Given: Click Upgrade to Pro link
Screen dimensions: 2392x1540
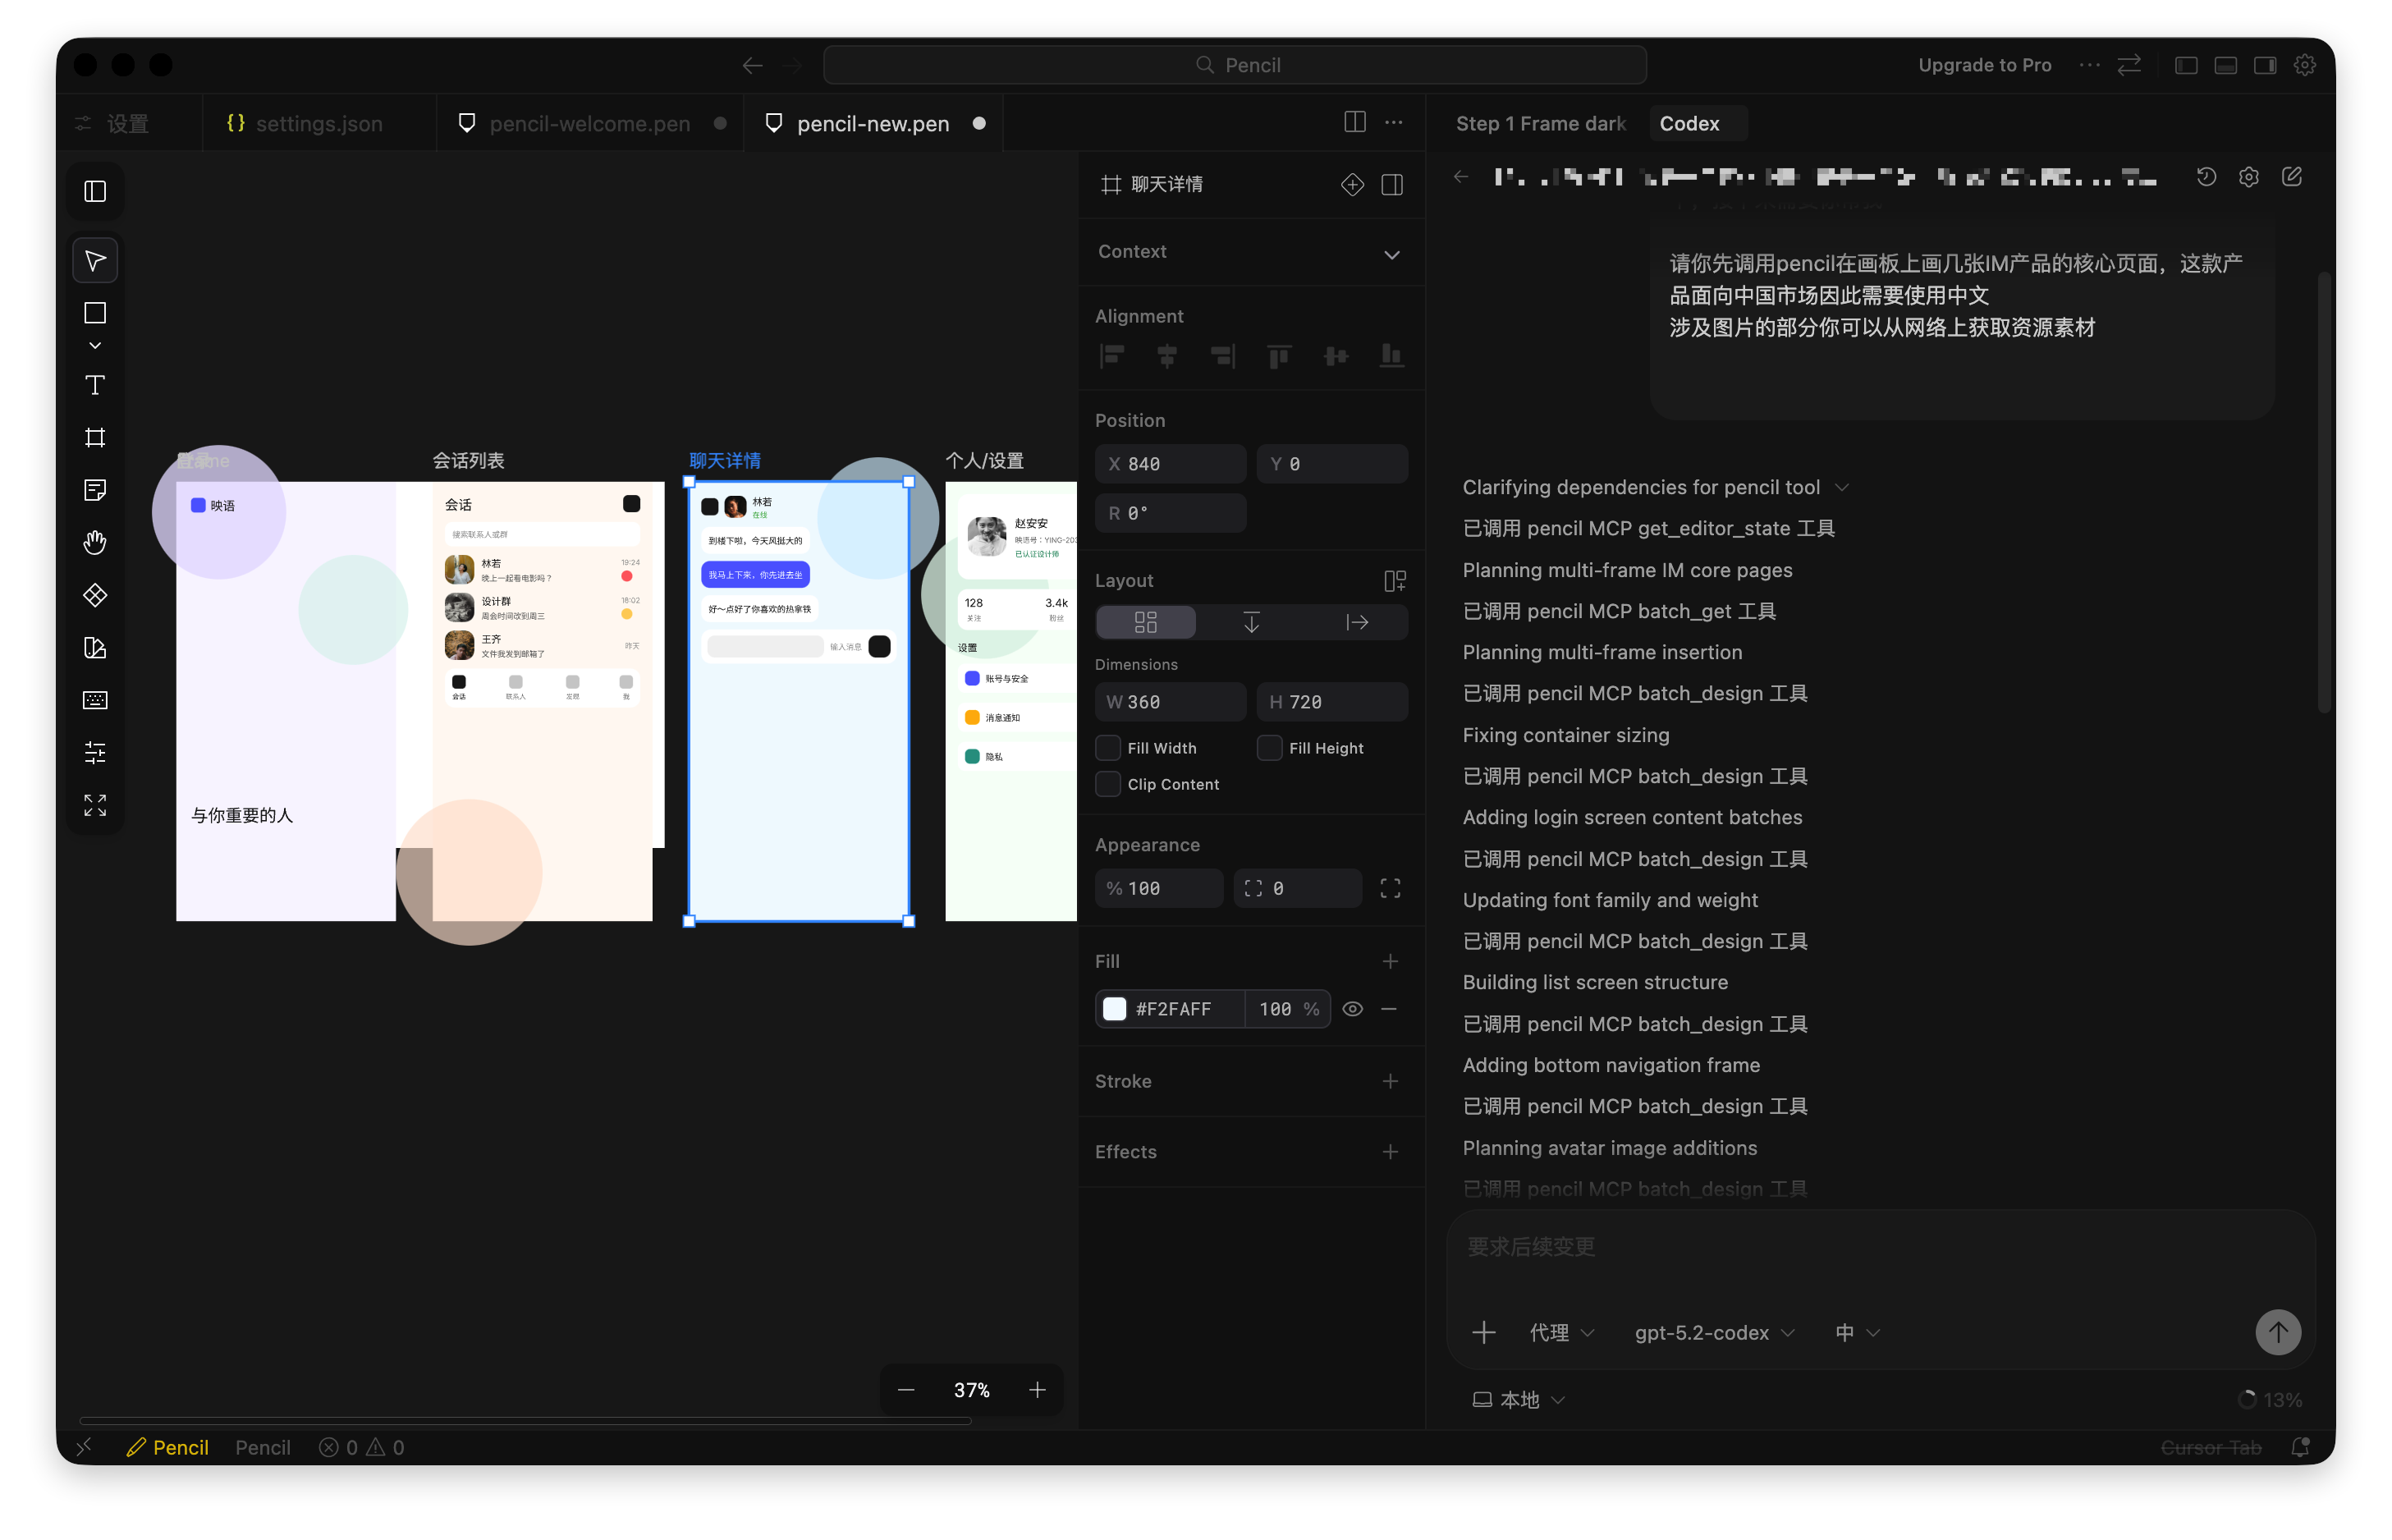Looking at the screenshot, I should tap(1984, 65).
